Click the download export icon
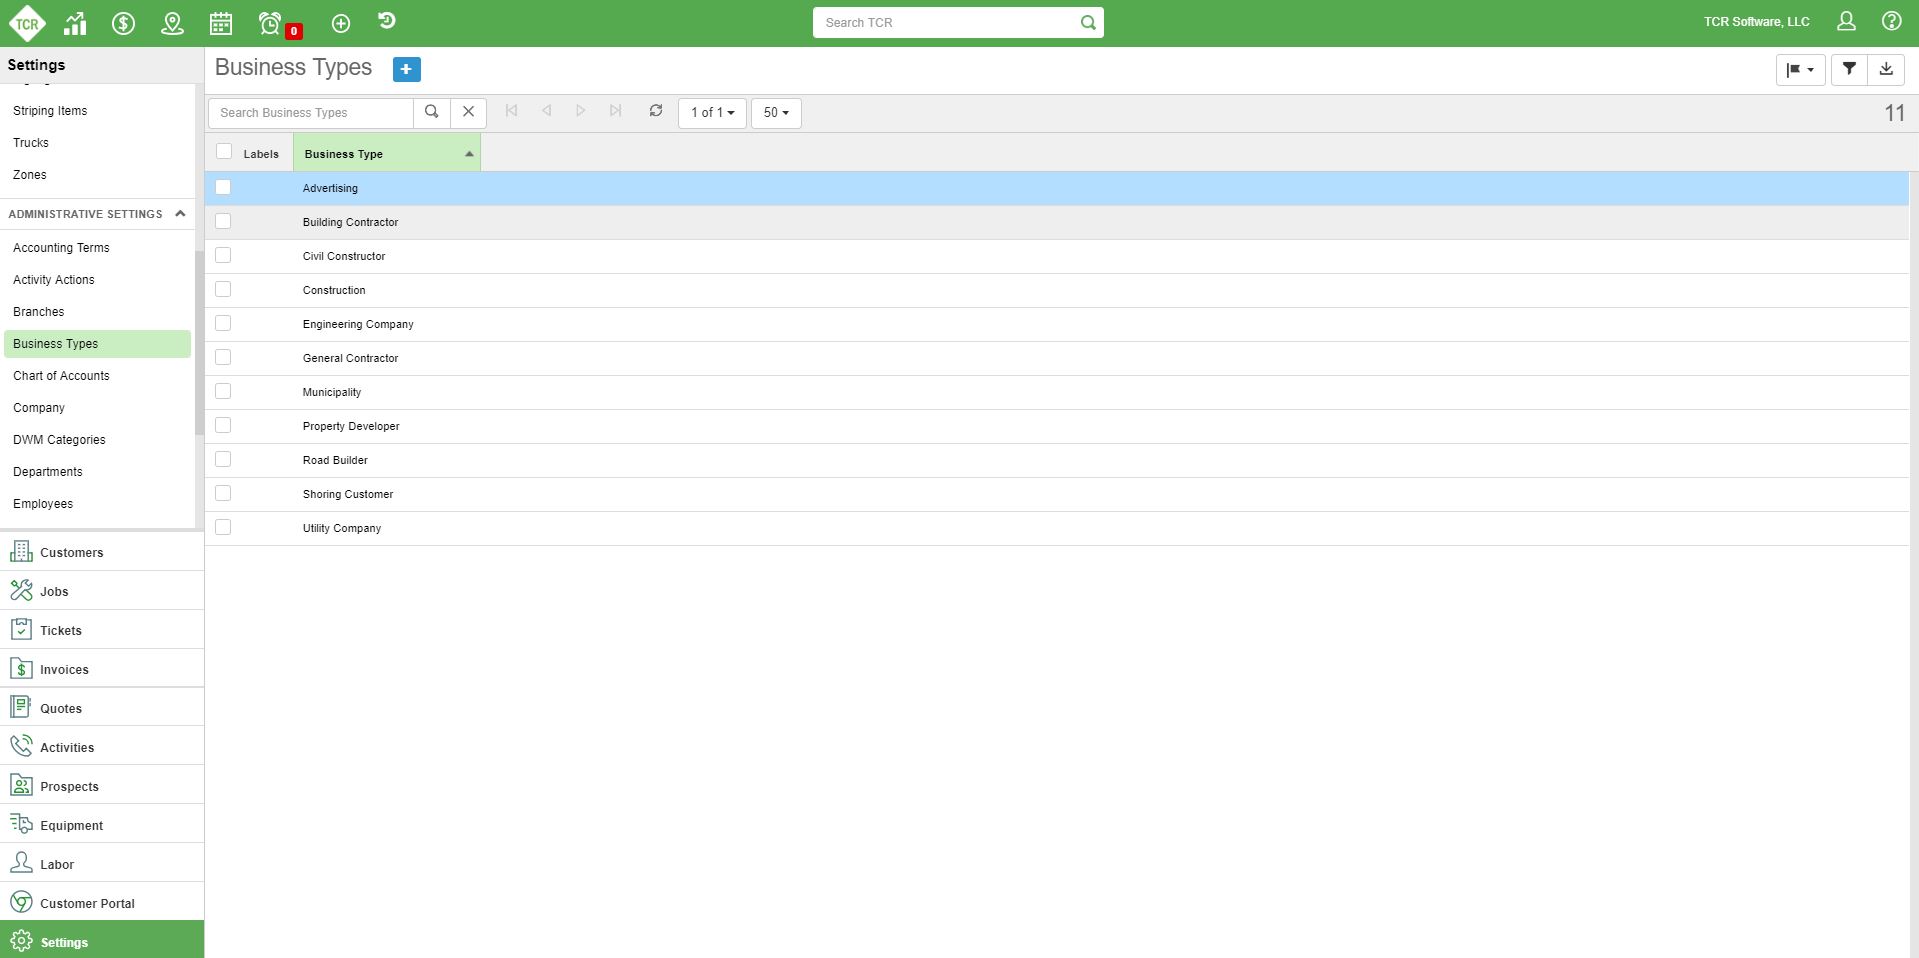 [1885, 69]
